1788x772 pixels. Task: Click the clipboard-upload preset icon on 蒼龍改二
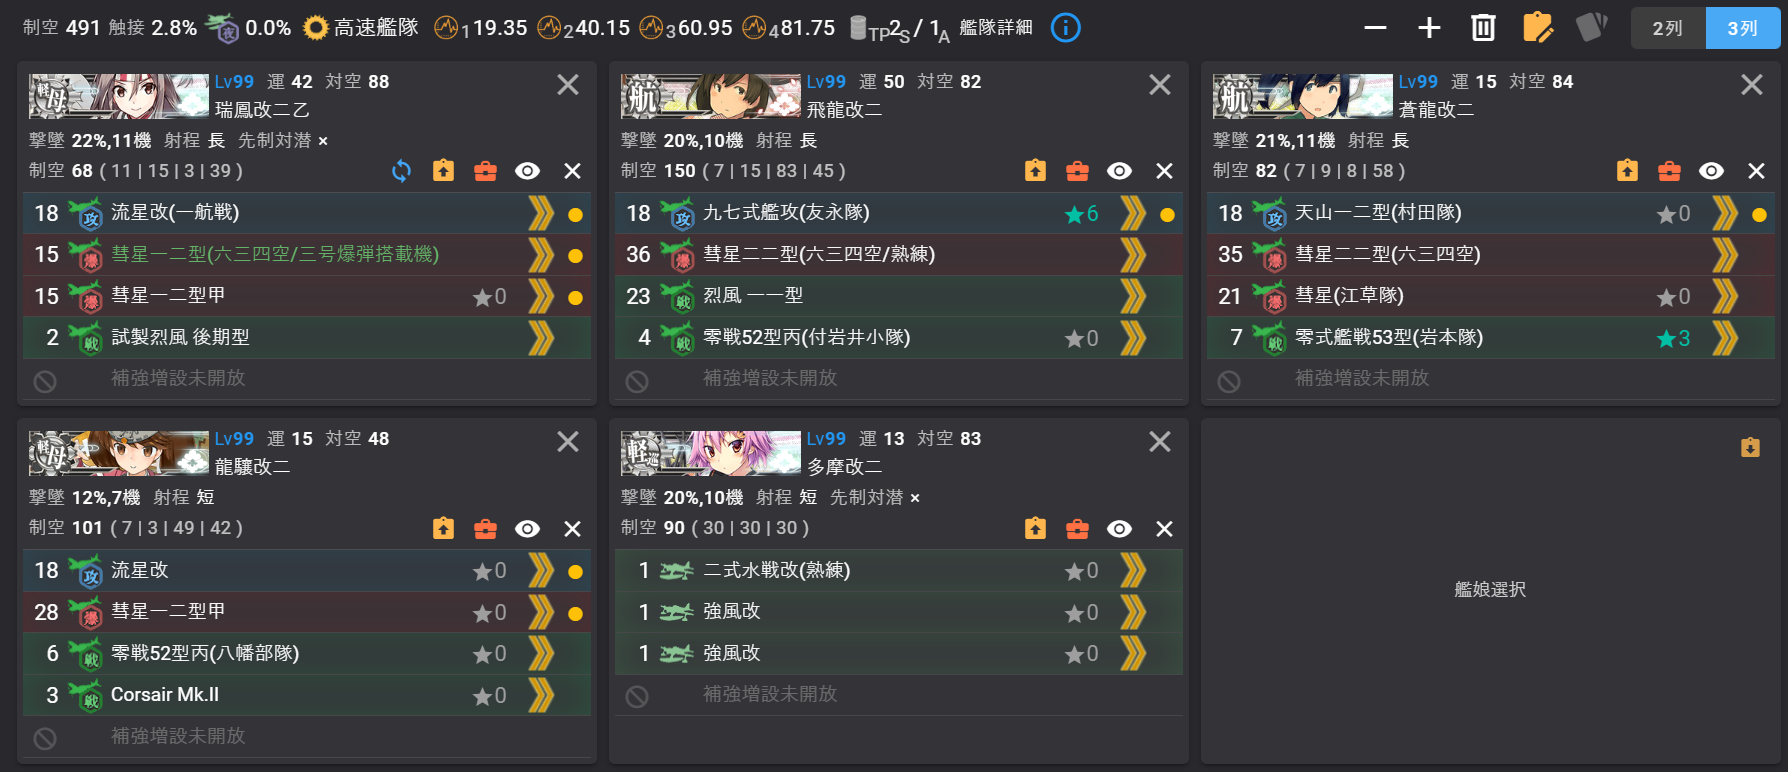(1627, 171)
